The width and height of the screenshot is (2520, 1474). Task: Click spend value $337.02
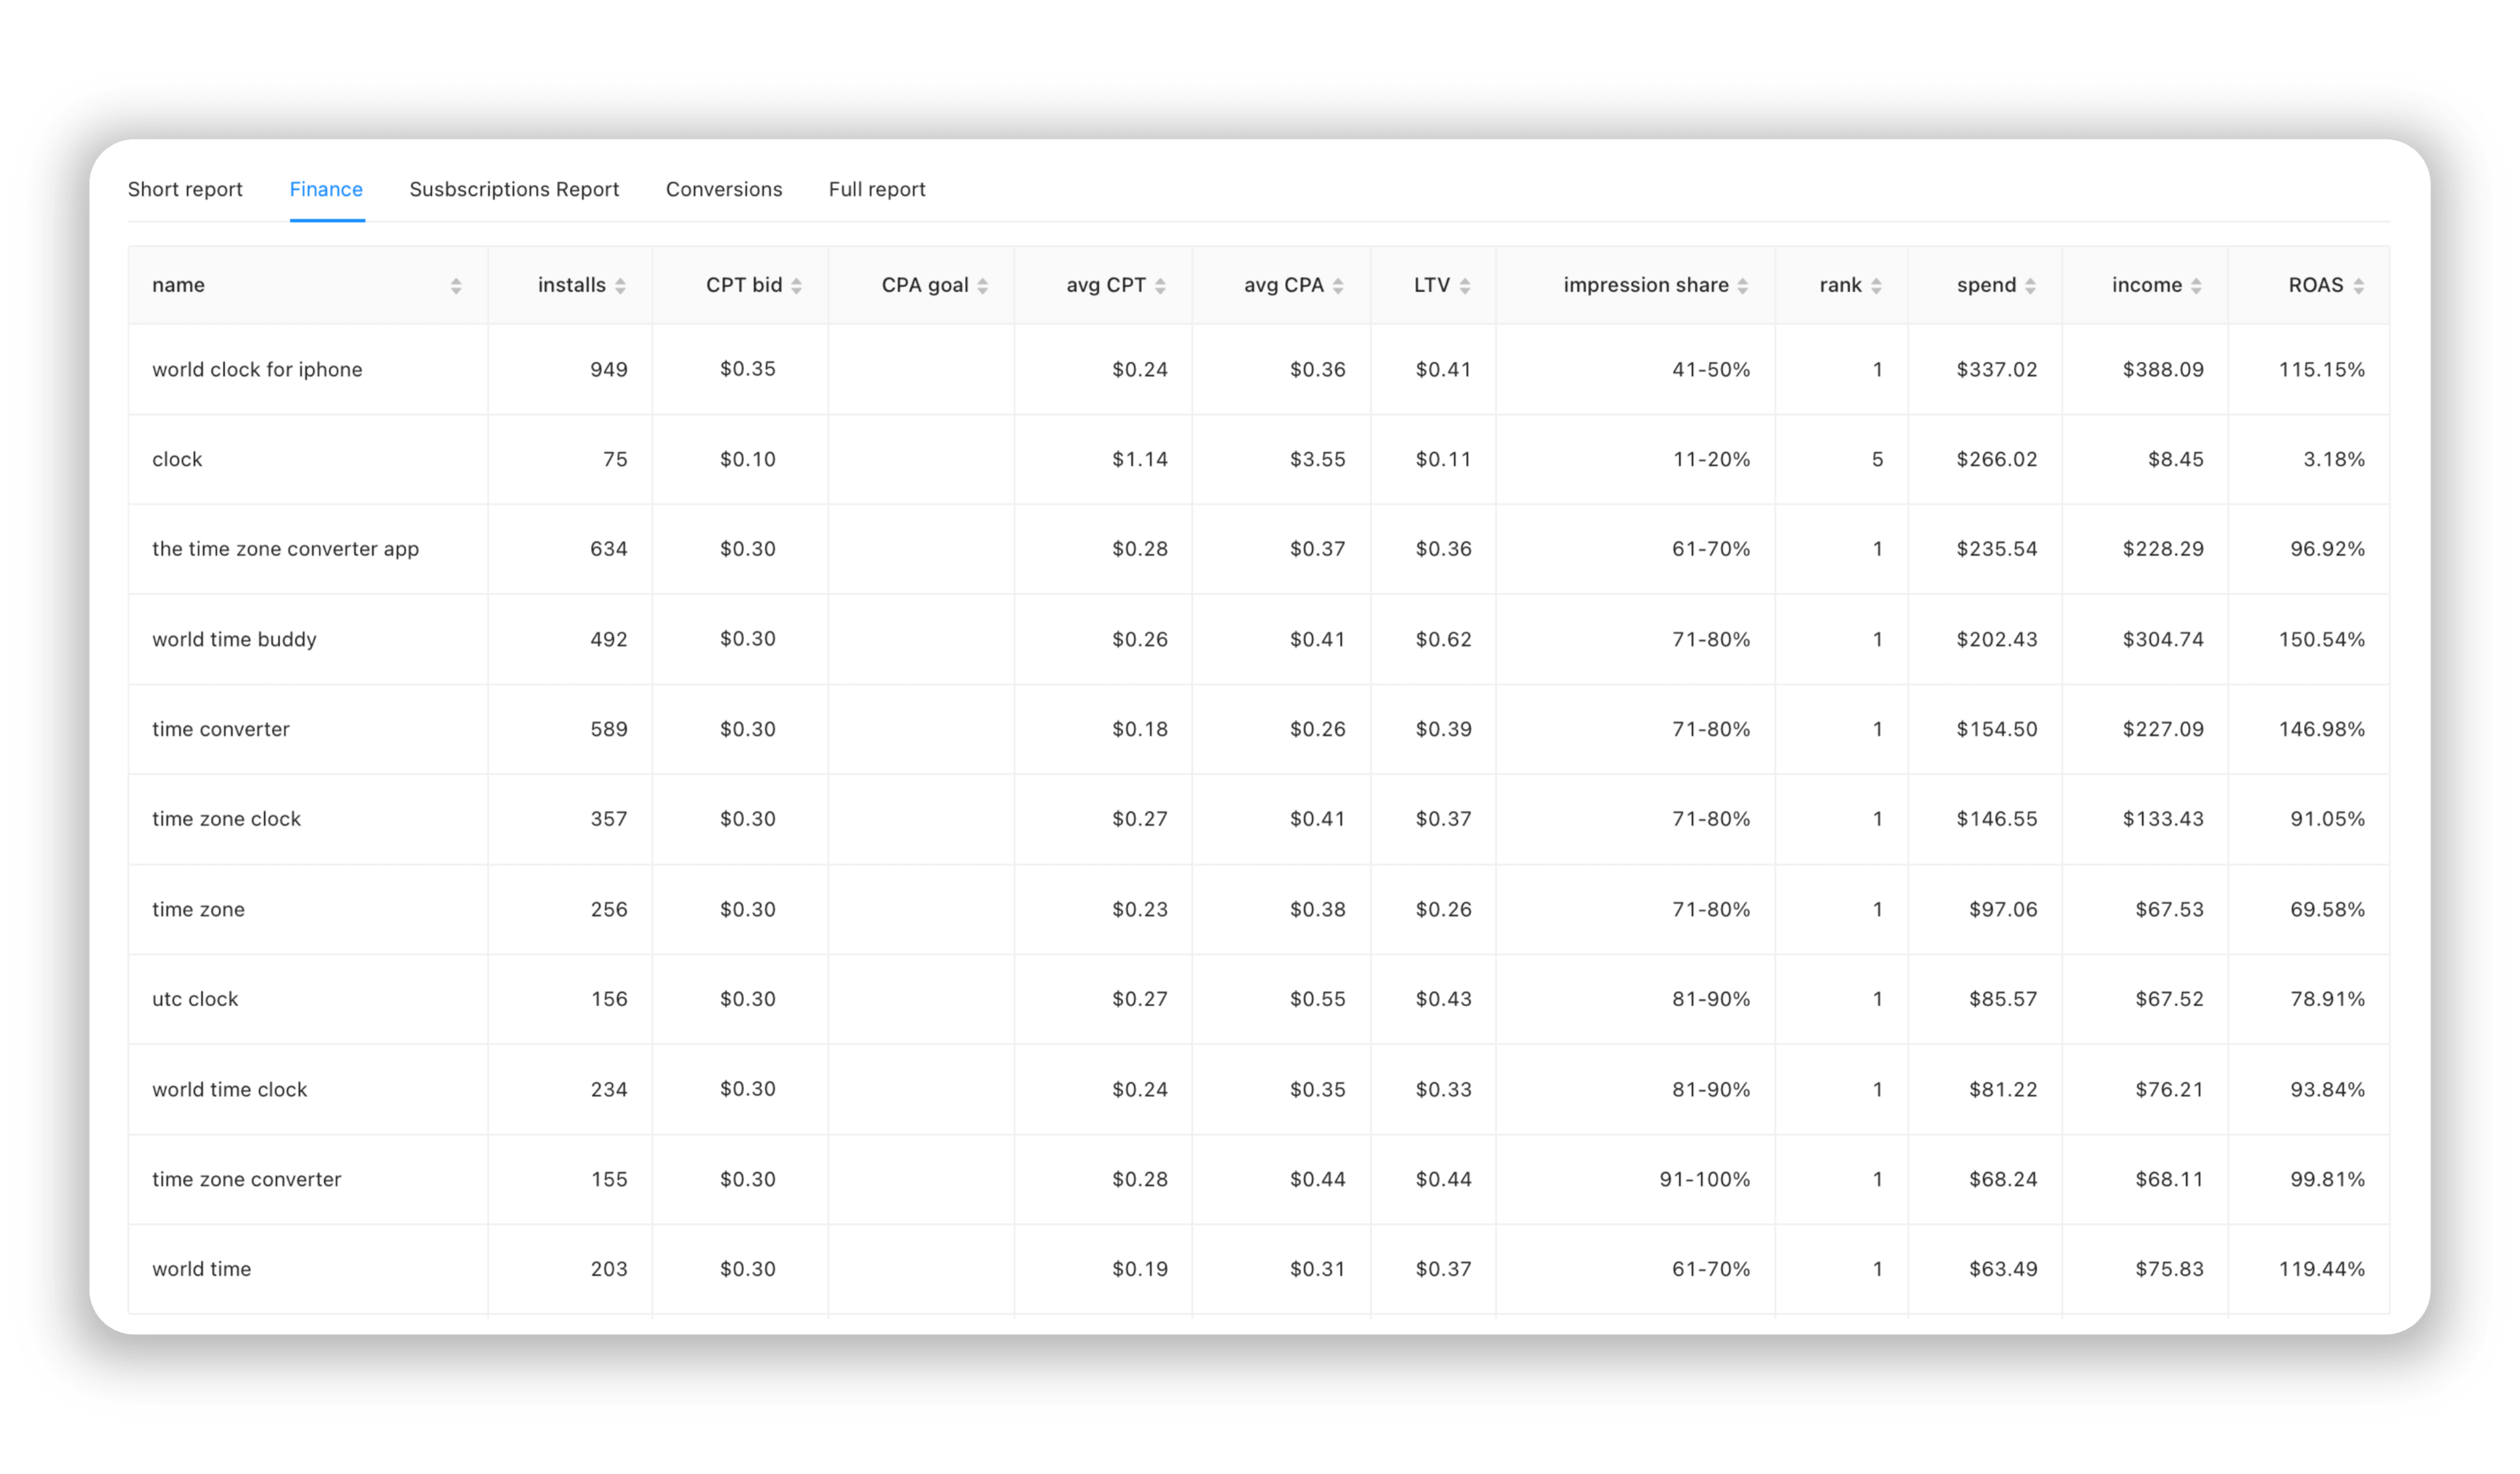(x=1997, y=369)
